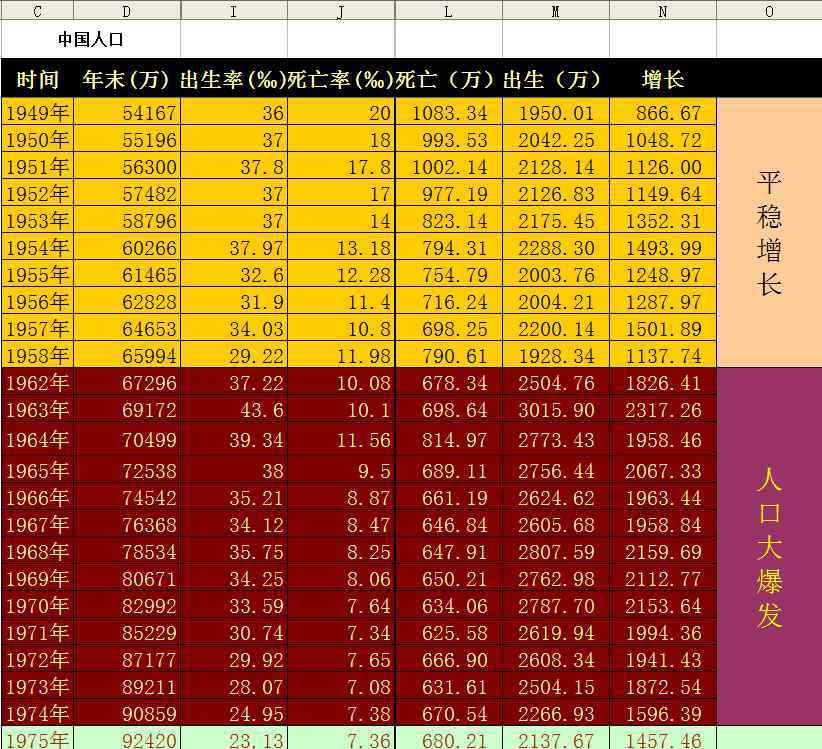Select column L header
The image size is (822, 749).
448,11
